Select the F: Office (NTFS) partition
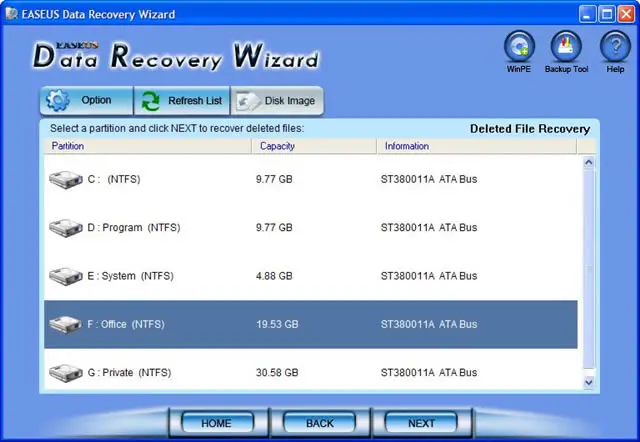The image size is (640, 442). point(311,324)
